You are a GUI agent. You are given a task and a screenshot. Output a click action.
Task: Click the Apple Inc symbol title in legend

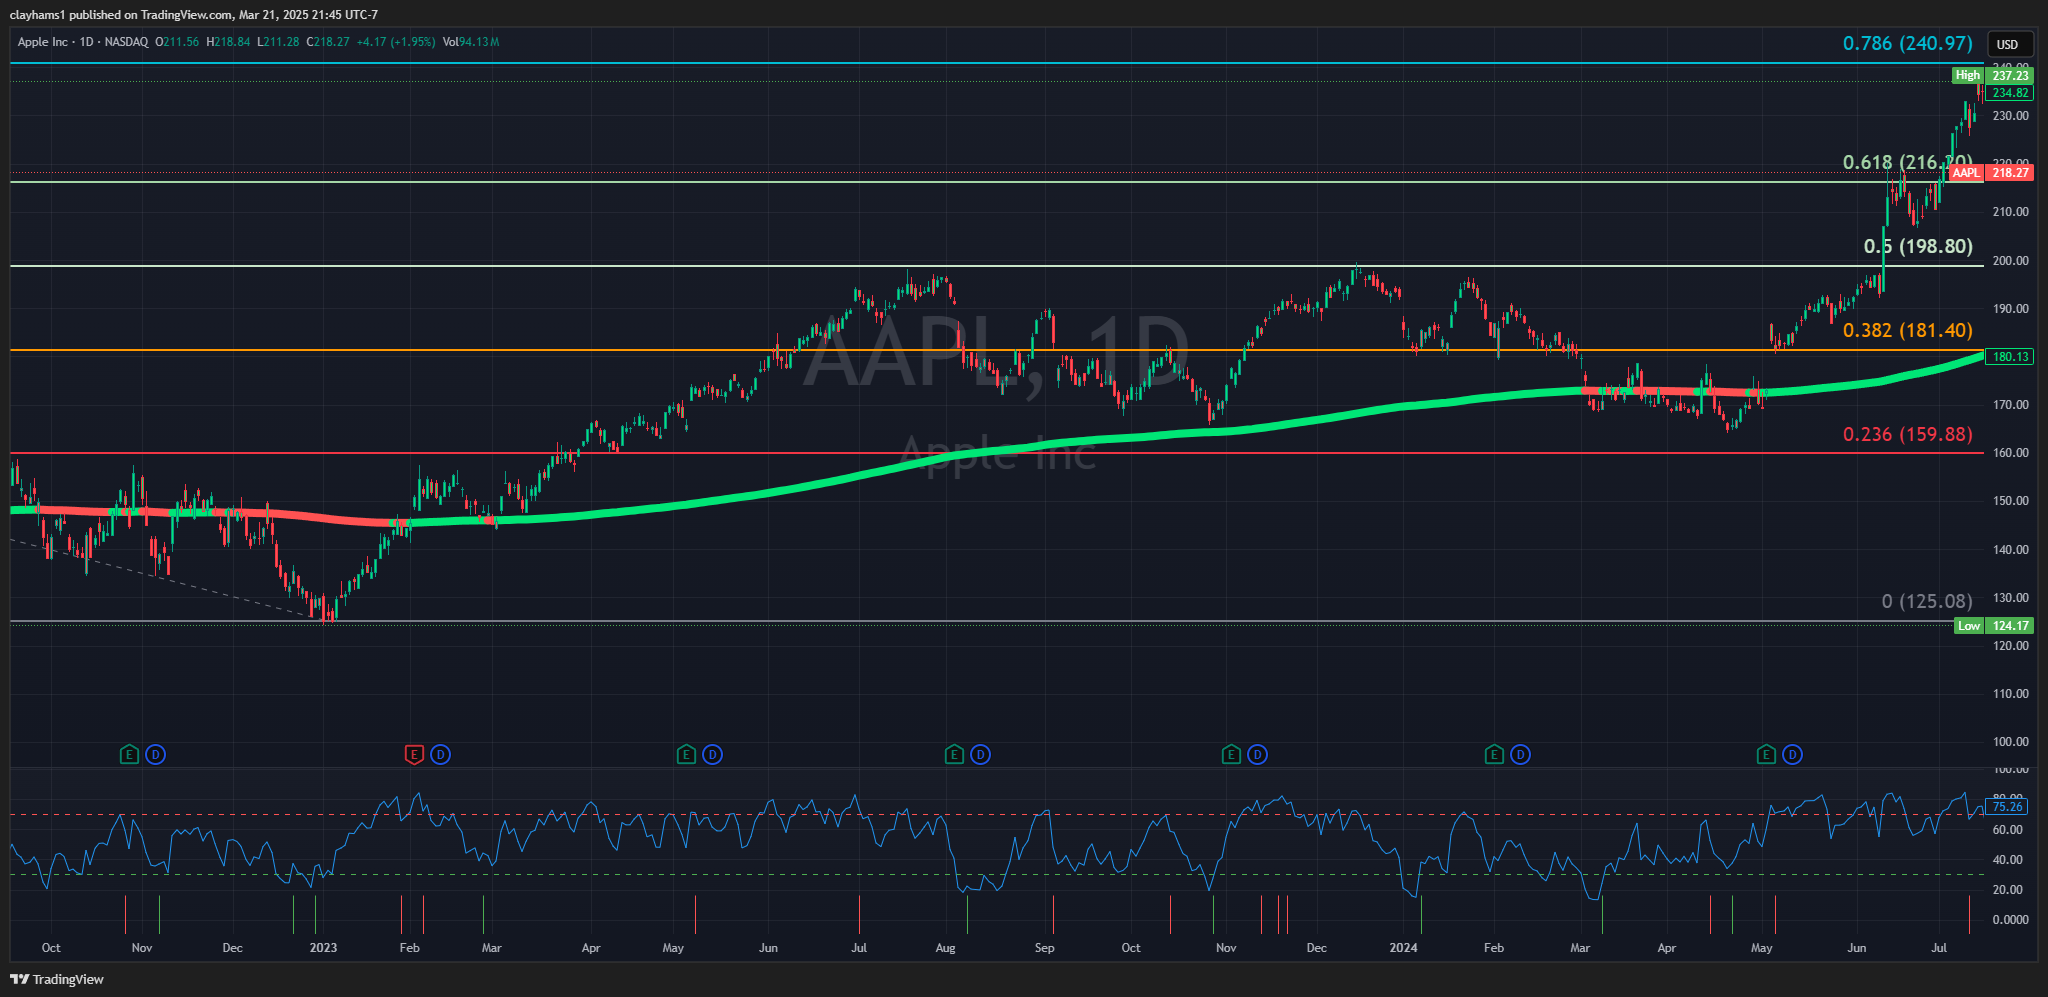point(43,42)
